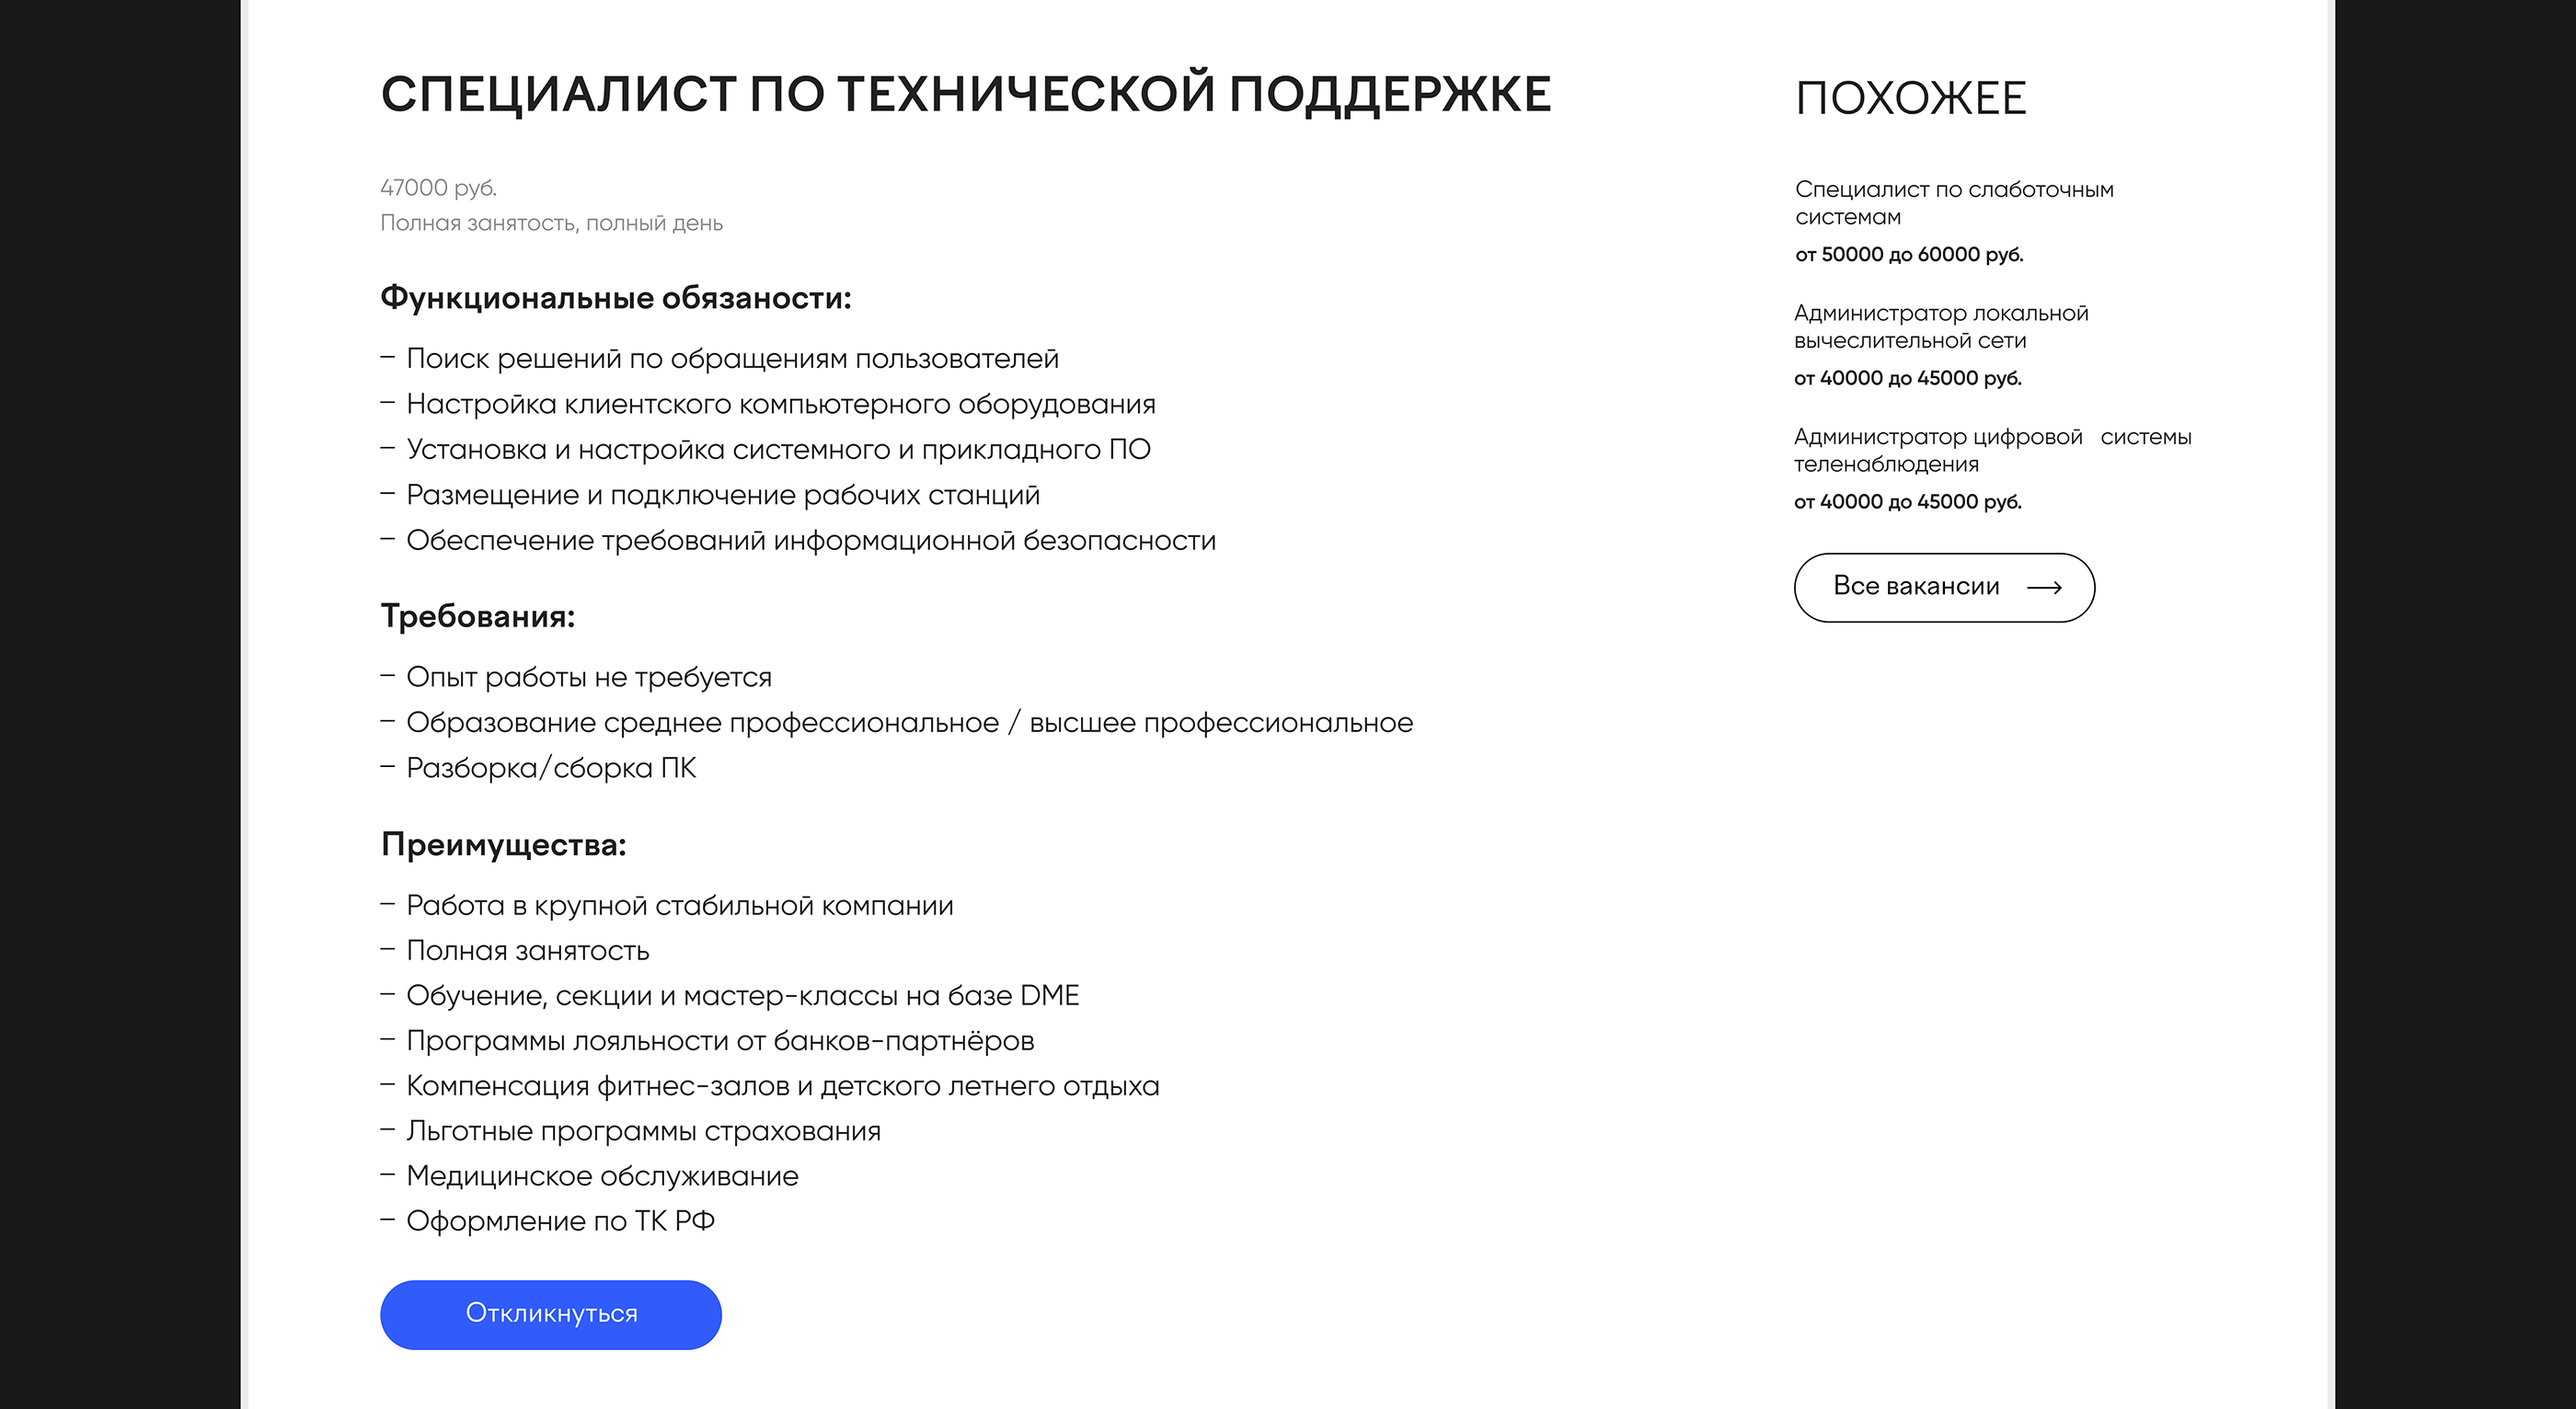Click the blue Откликнуться button
This screenshot has width=2576, height=1409.
[x=550, y=1314]
